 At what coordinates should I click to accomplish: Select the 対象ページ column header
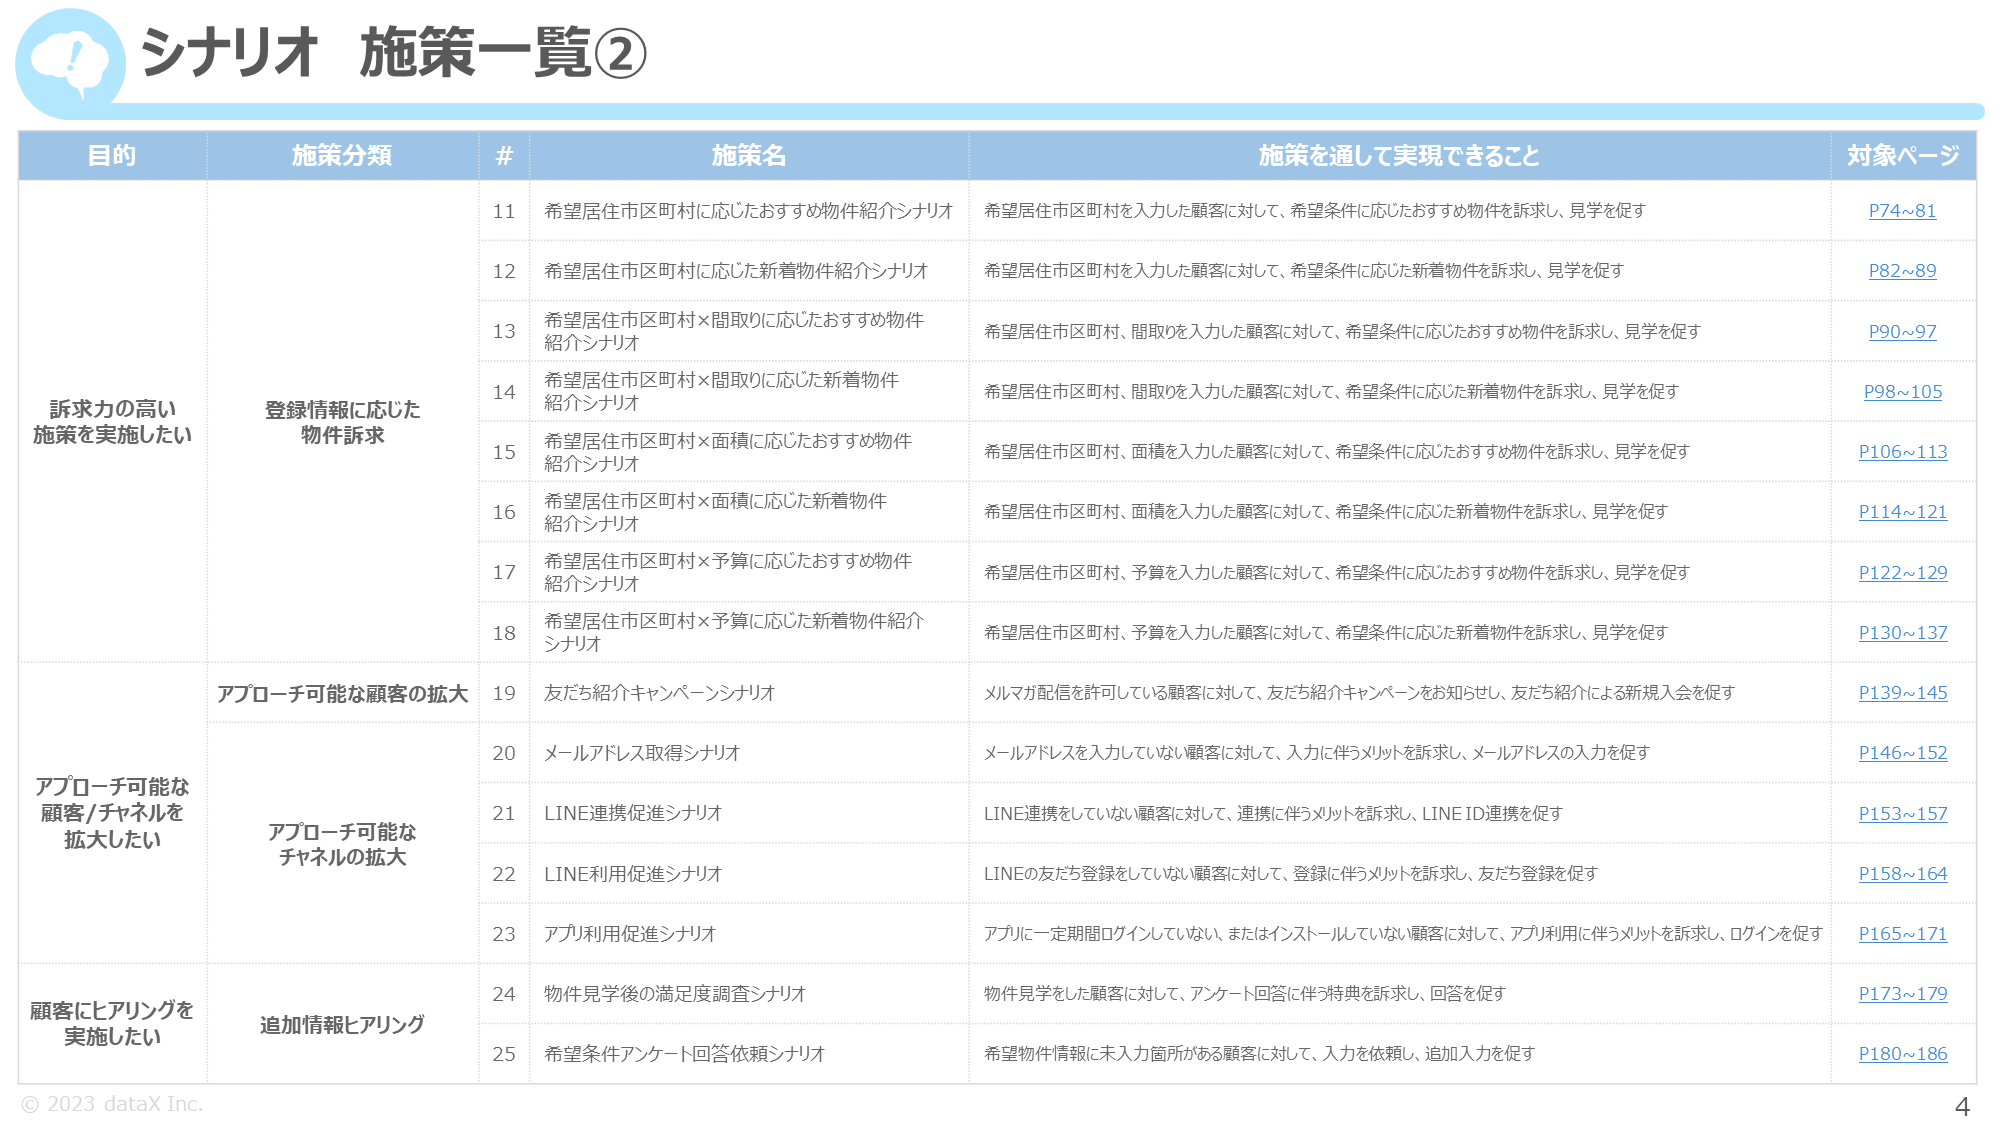coord(1903,156)
